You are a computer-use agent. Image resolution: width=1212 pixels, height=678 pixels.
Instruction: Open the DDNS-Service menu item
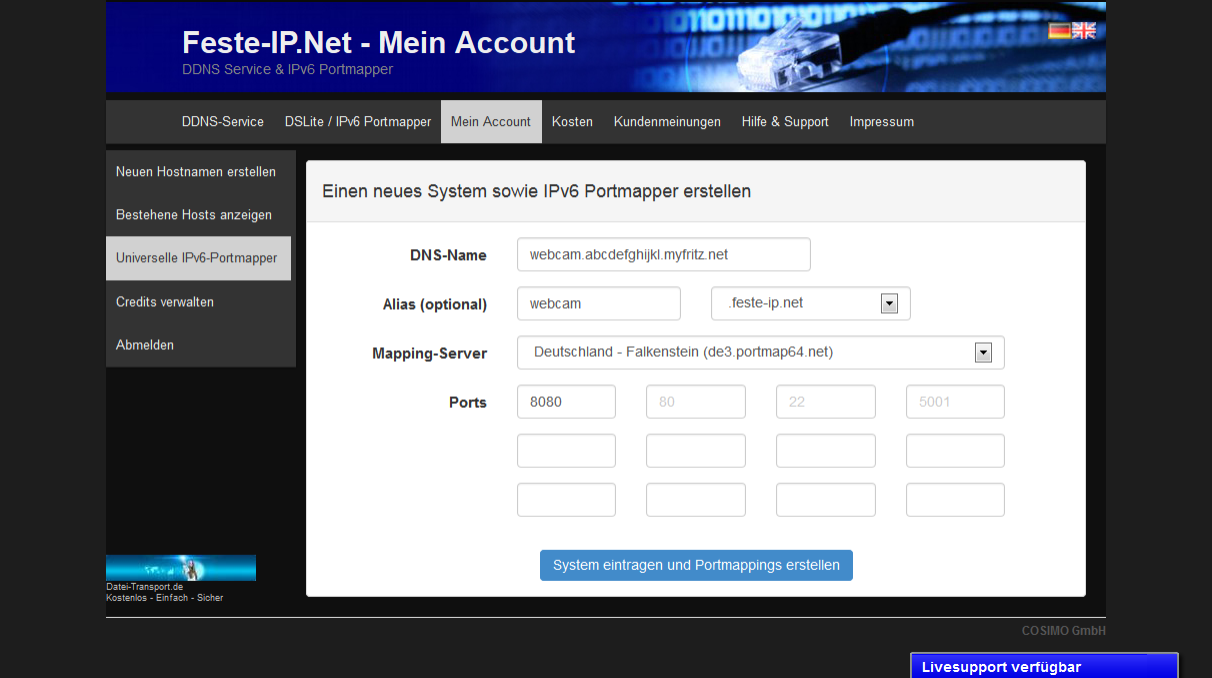223,122
